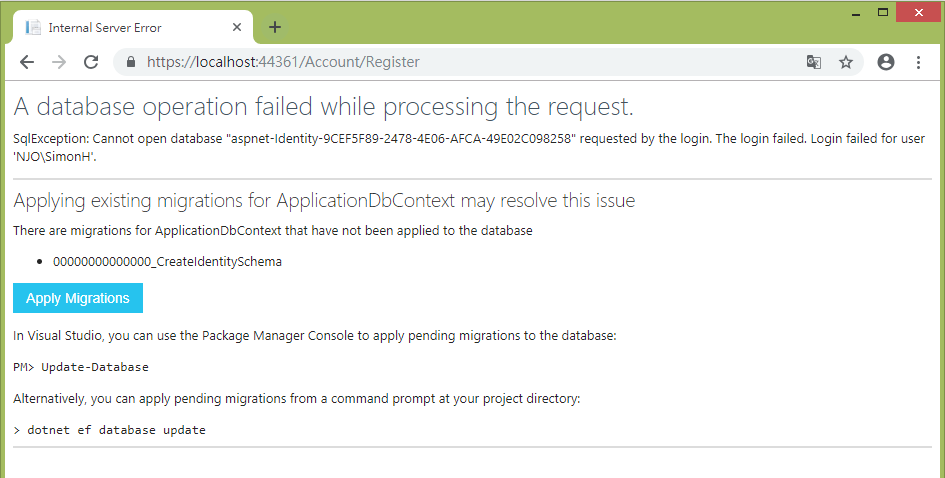Go back to the previous page
Image resolution: width=945 pixels, height=478 pixels.
pos(27,62)
